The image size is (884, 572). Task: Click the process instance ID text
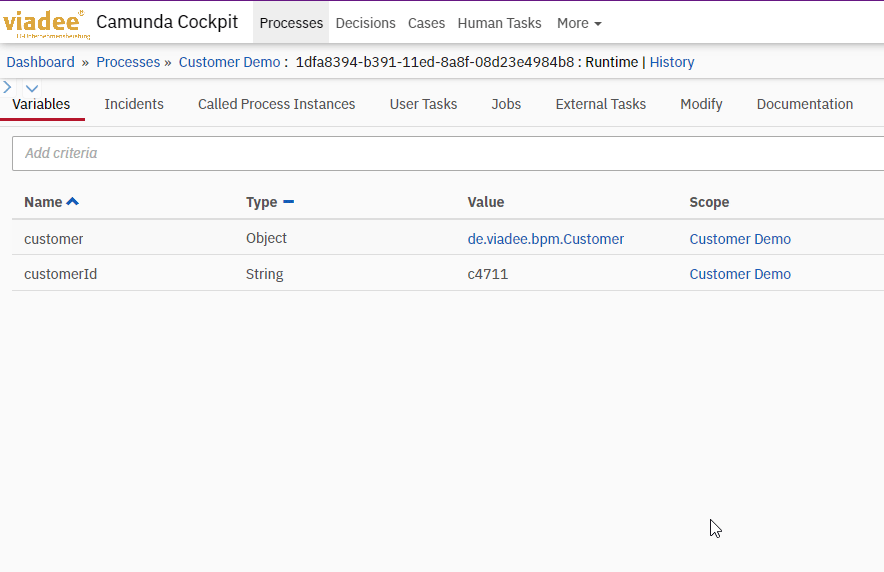[435, 62]
